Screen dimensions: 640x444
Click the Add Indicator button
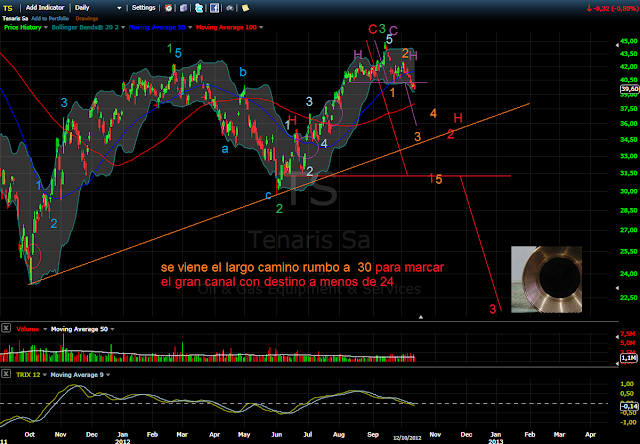coord(45,8)
